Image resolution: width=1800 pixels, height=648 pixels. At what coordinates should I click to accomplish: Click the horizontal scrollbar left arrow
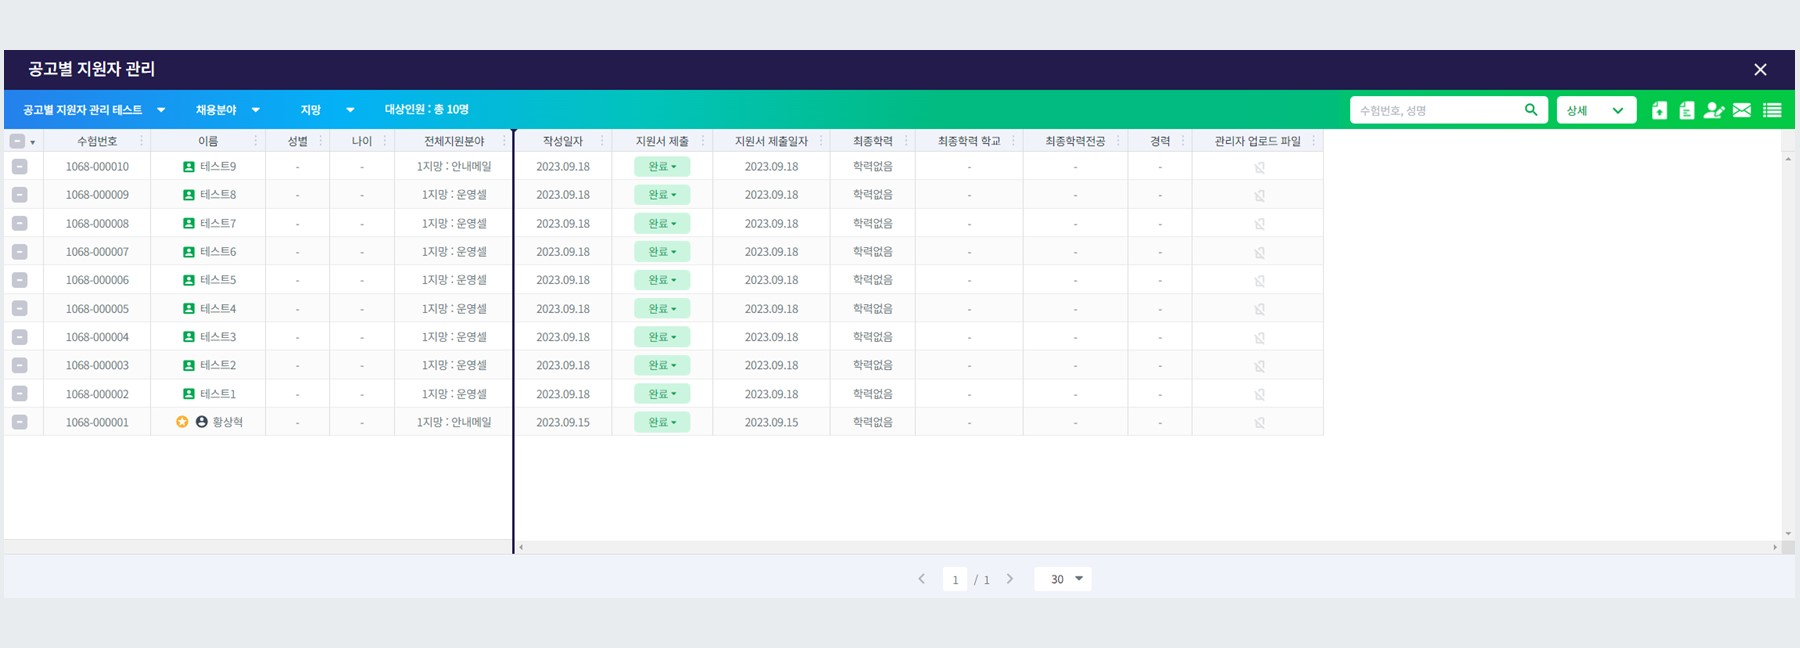tap(521, 547)
